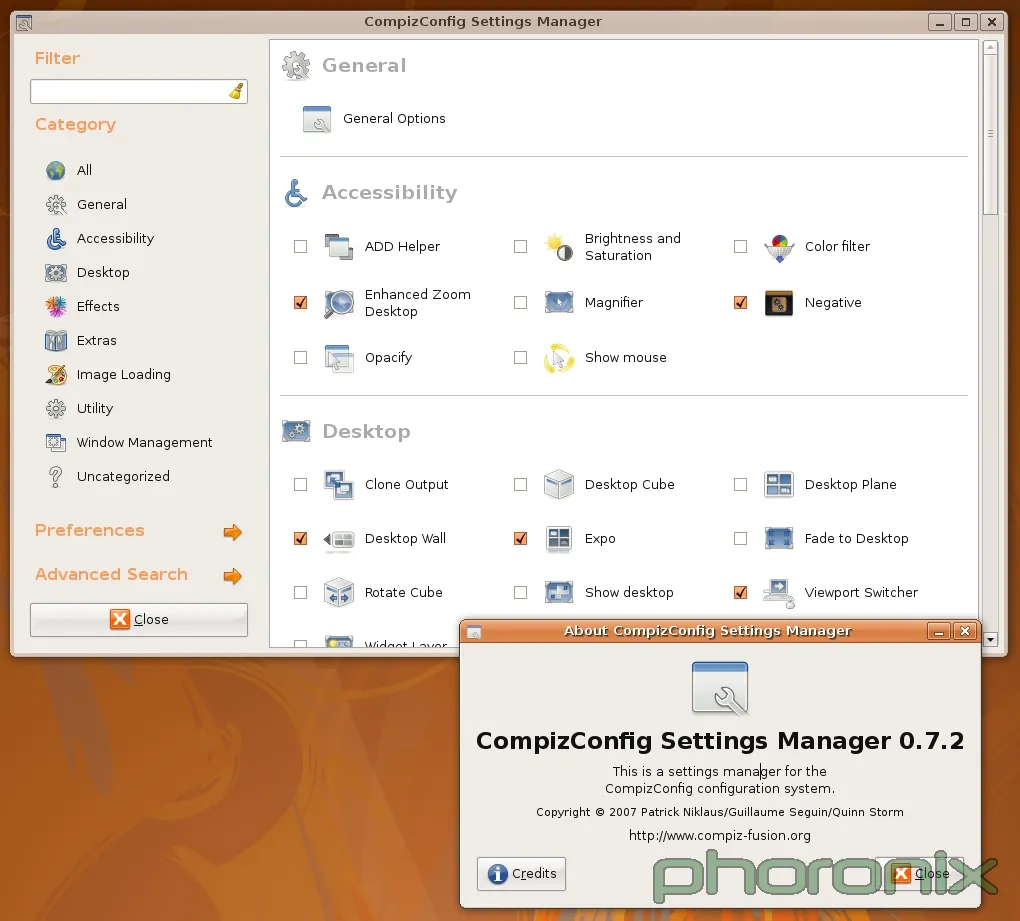
Task: Click the ADD Helper plugin icon
Action: [x=338, y=247]
